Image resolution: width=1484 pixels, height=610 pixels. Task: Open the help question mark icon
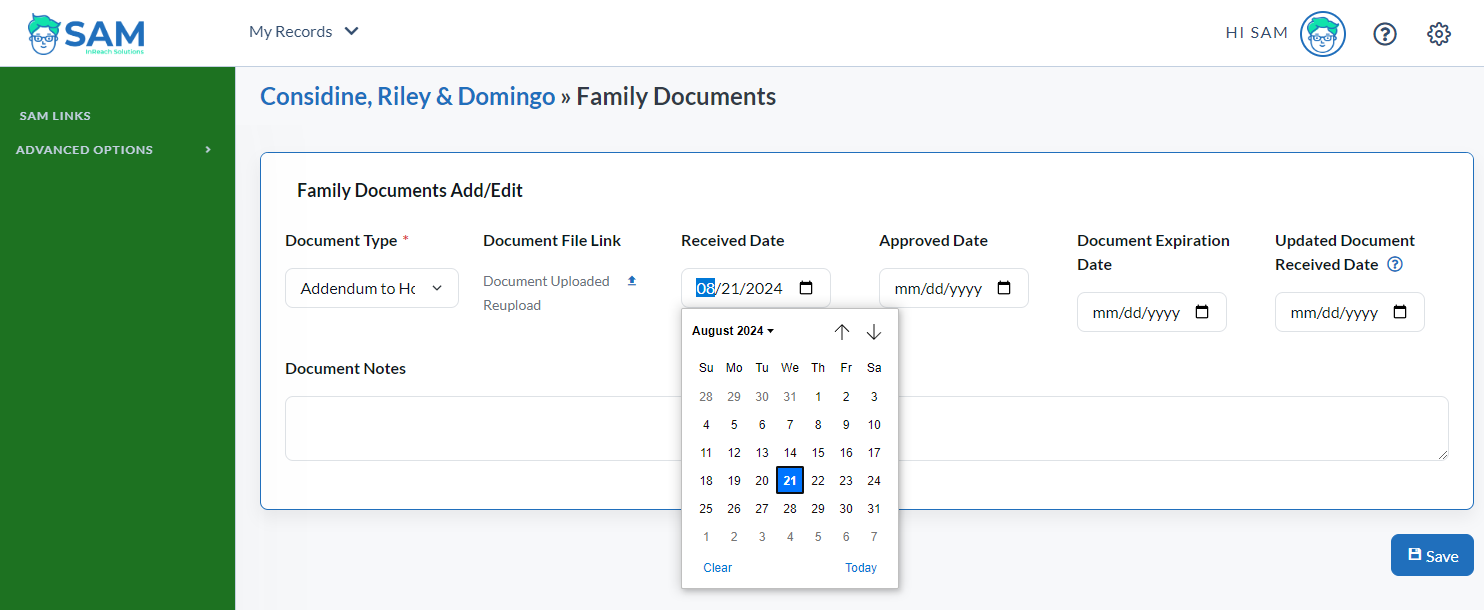(x=1384, y=34)
